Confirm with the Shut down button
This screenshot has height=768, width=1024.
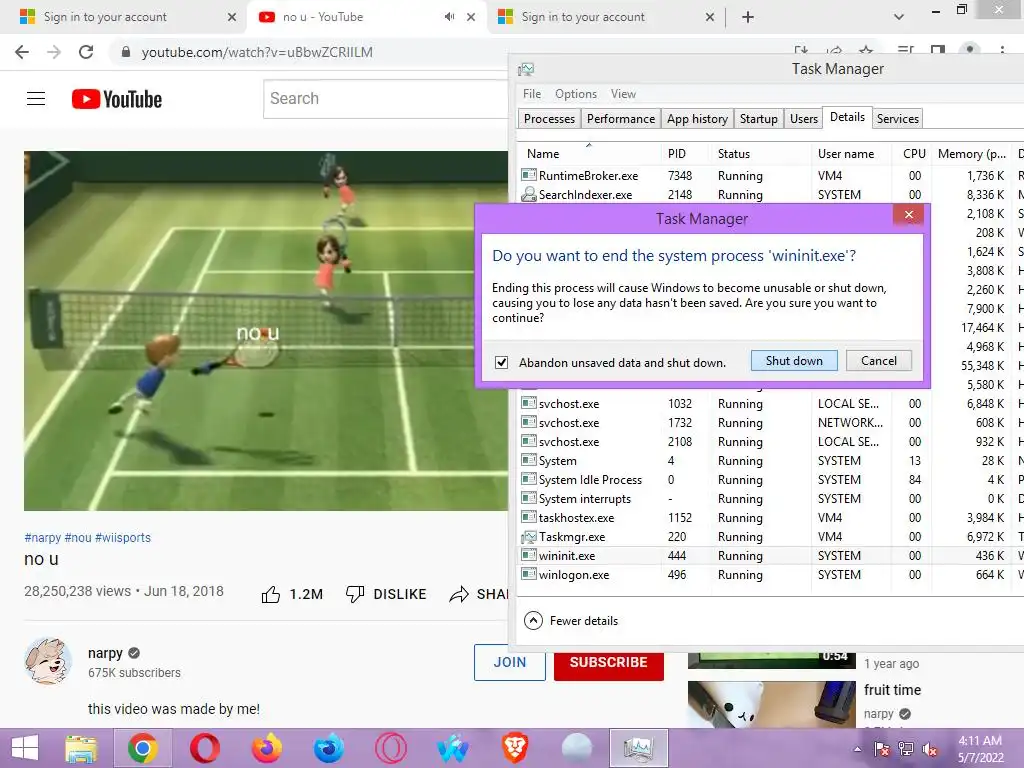[x=794, y=360]
